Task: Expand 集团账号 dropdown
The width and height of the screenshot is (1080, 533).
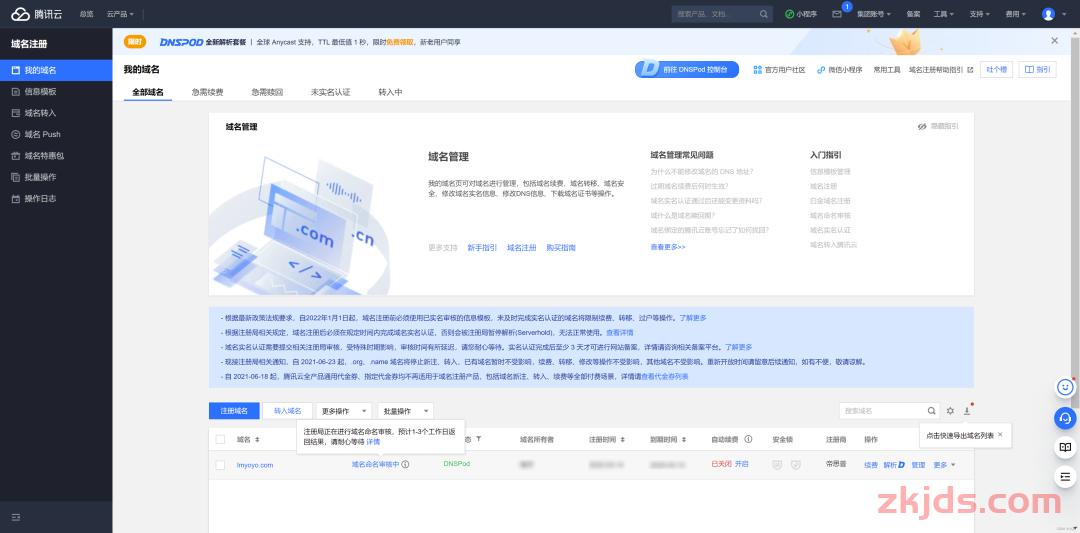Action: (874, 14)
